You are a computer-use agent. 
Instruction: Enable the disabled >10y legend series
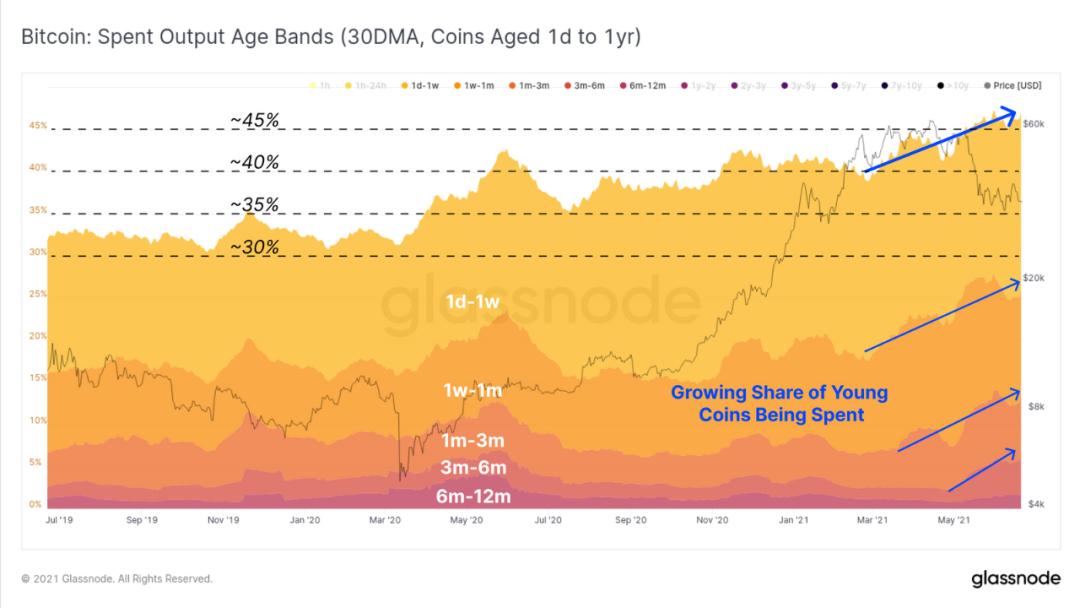coord(953,86)
